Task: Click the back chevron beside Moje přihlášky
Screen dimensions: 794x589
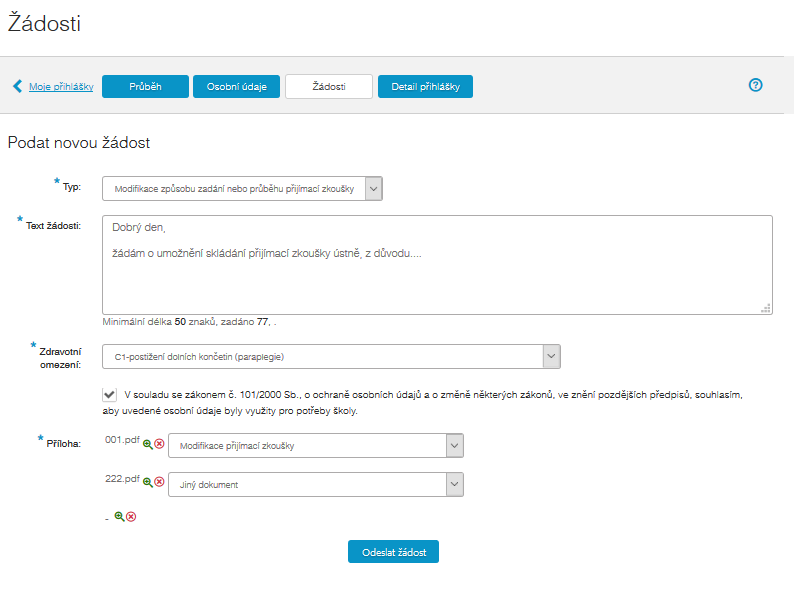Action: coord(17,86)
